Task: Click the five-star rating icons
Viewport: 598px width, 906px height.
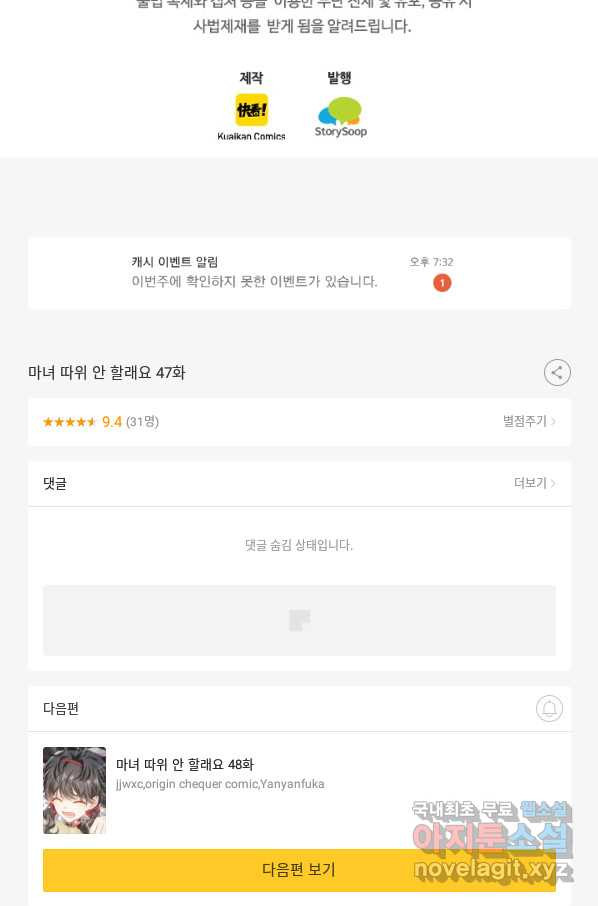Action: click(x=69, y=422)
